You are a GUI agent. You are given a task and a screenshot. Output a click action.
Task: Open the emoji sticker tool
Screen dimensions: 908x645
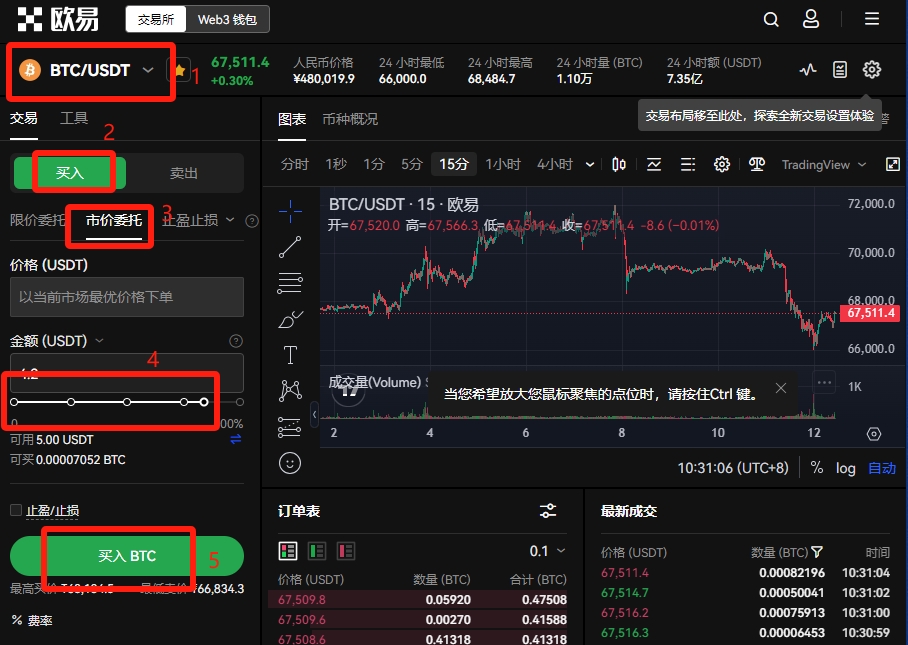coord(290,463)
